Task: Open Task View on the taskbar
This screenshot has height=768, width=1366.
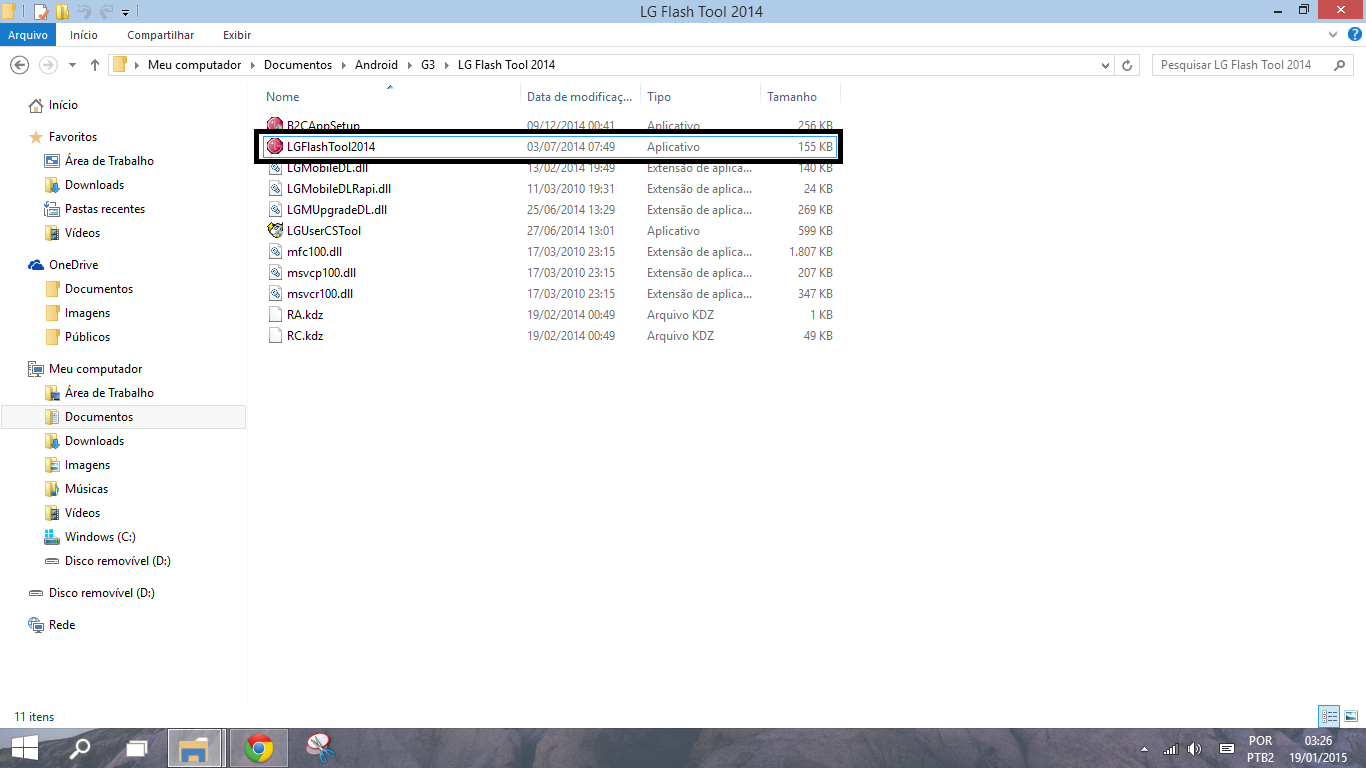Action: click(137, 747)
